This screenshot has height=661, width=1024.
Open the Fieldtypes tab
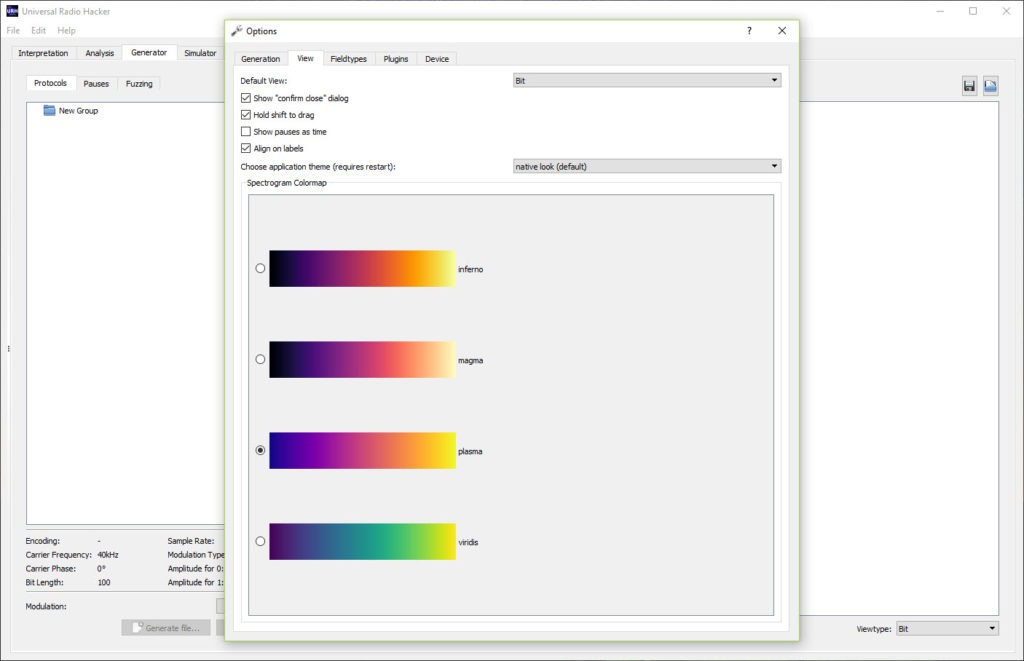(x=348, y=59)
